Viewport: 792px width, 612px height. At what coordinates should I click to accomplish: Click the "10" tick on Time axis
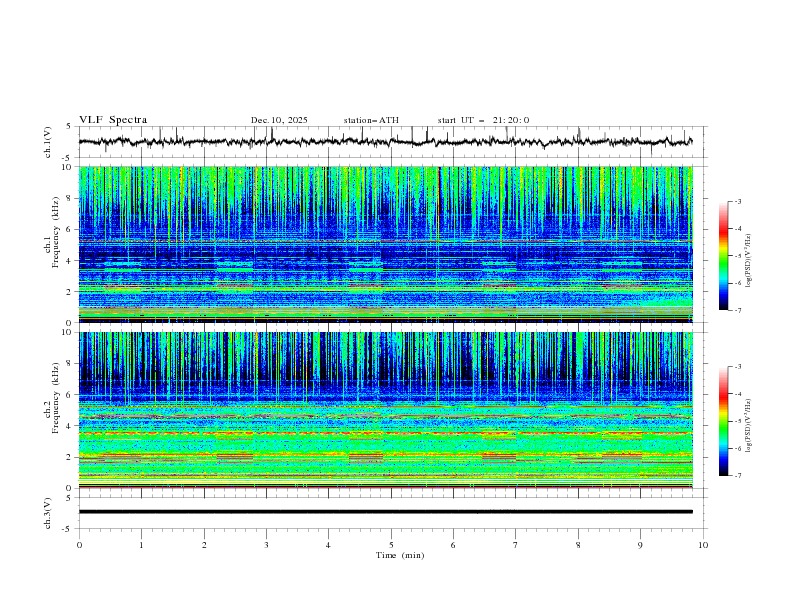(703, 545)
